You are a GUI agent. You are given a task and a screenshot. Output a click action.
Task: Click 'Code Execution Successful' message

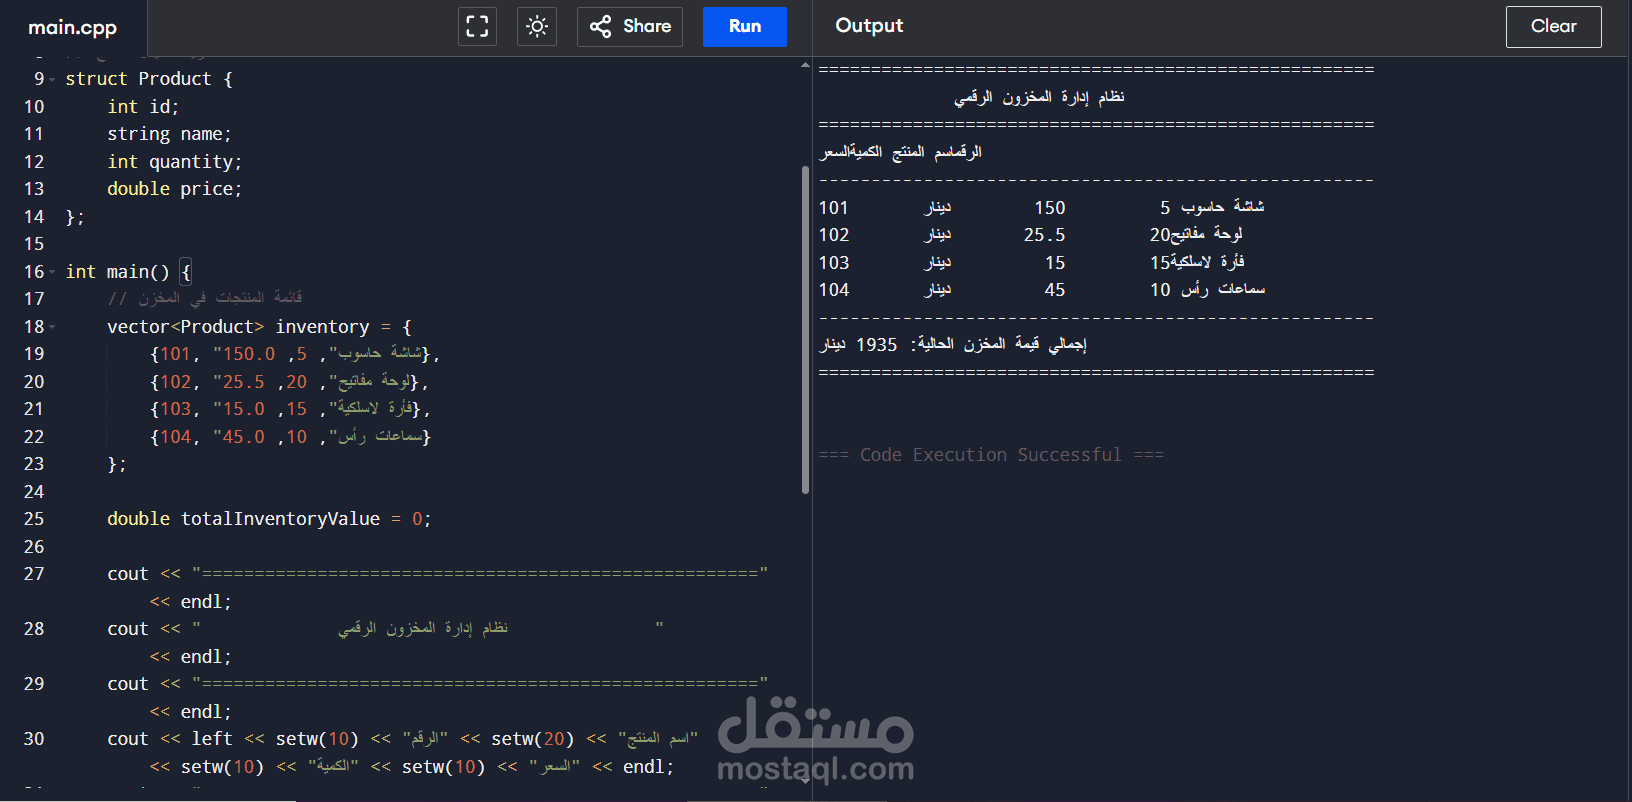990,455
